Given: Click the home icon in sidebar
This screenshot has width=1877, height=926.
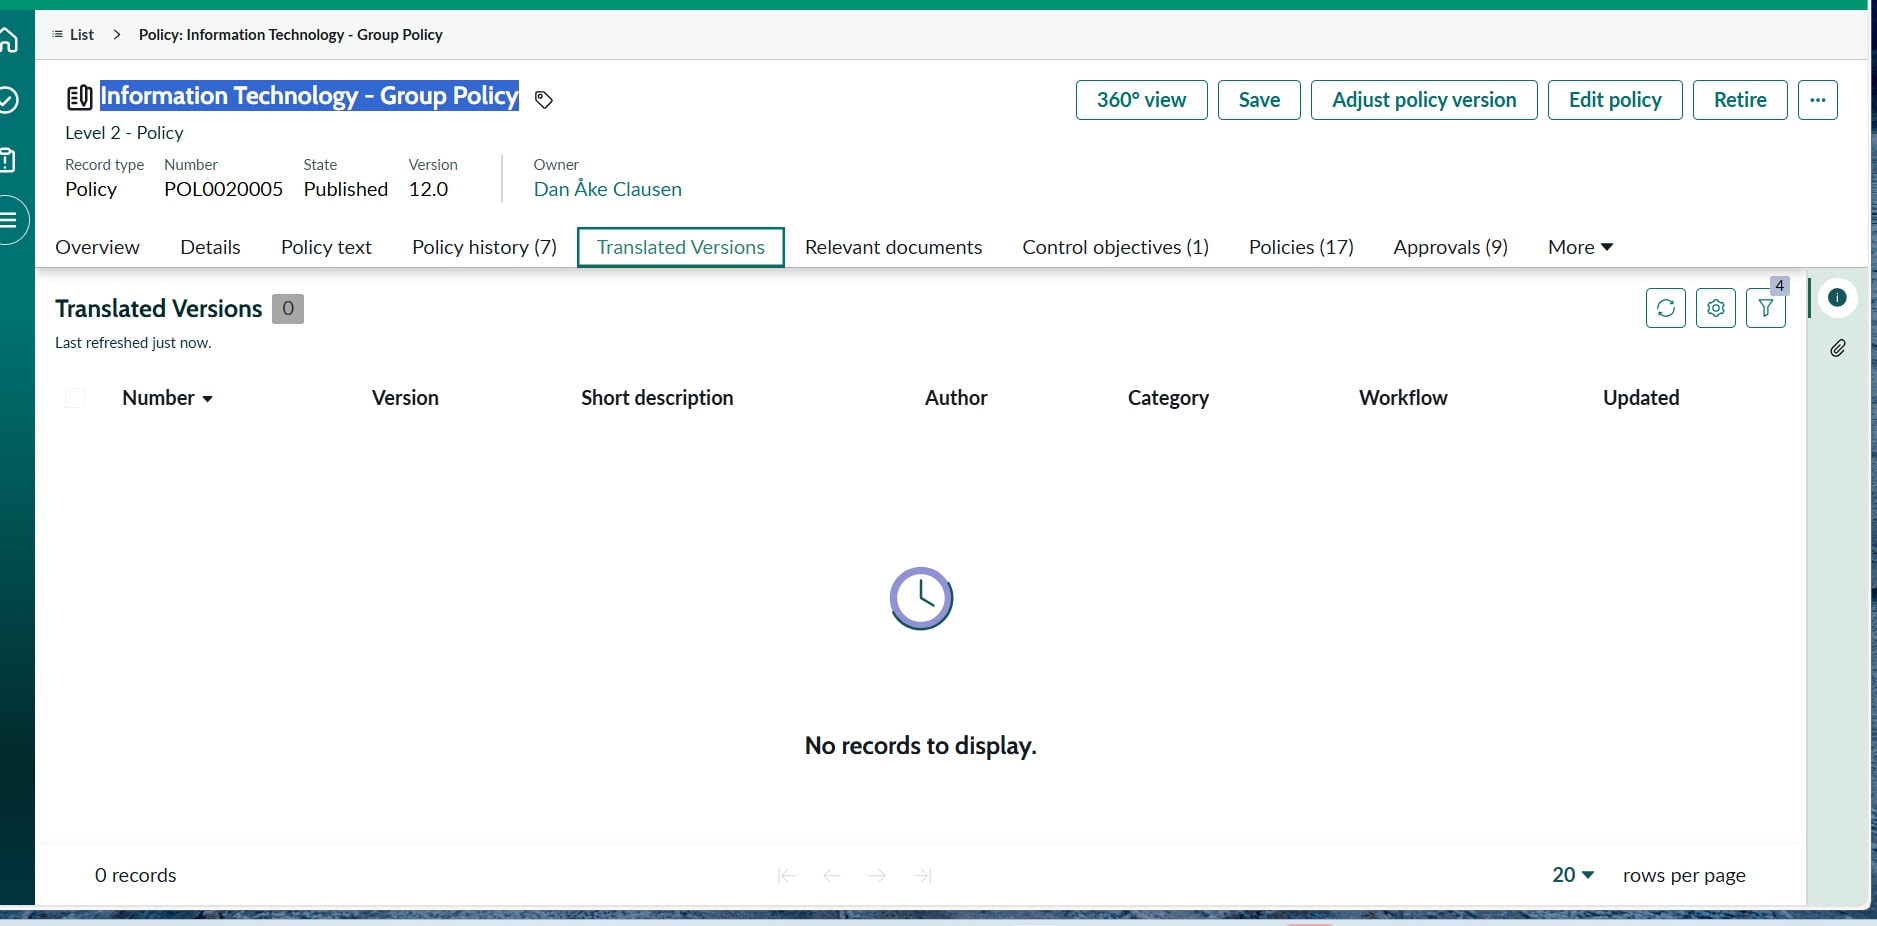Looking at the screenshot, I should (9, 40).
